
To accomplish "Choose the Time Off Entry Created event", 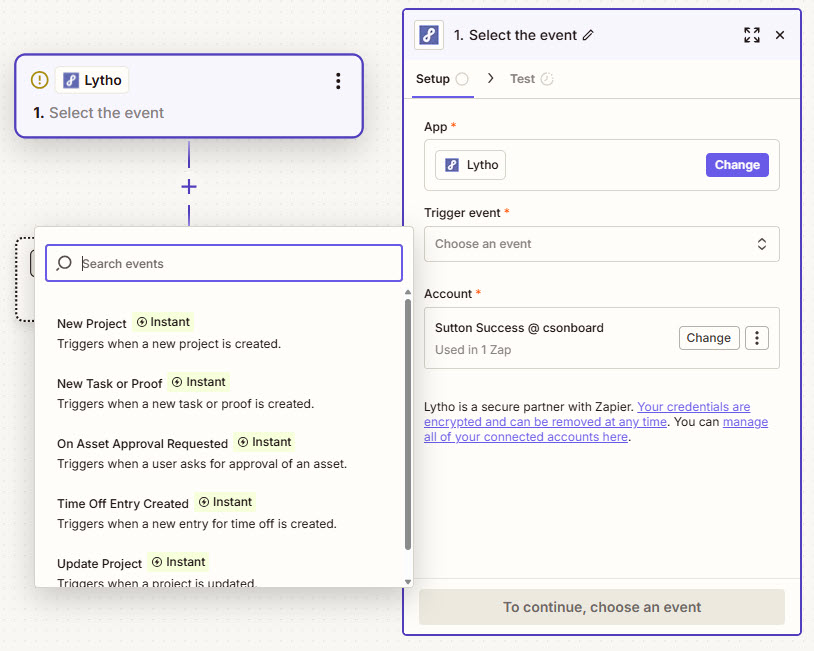I will [223, 513].
